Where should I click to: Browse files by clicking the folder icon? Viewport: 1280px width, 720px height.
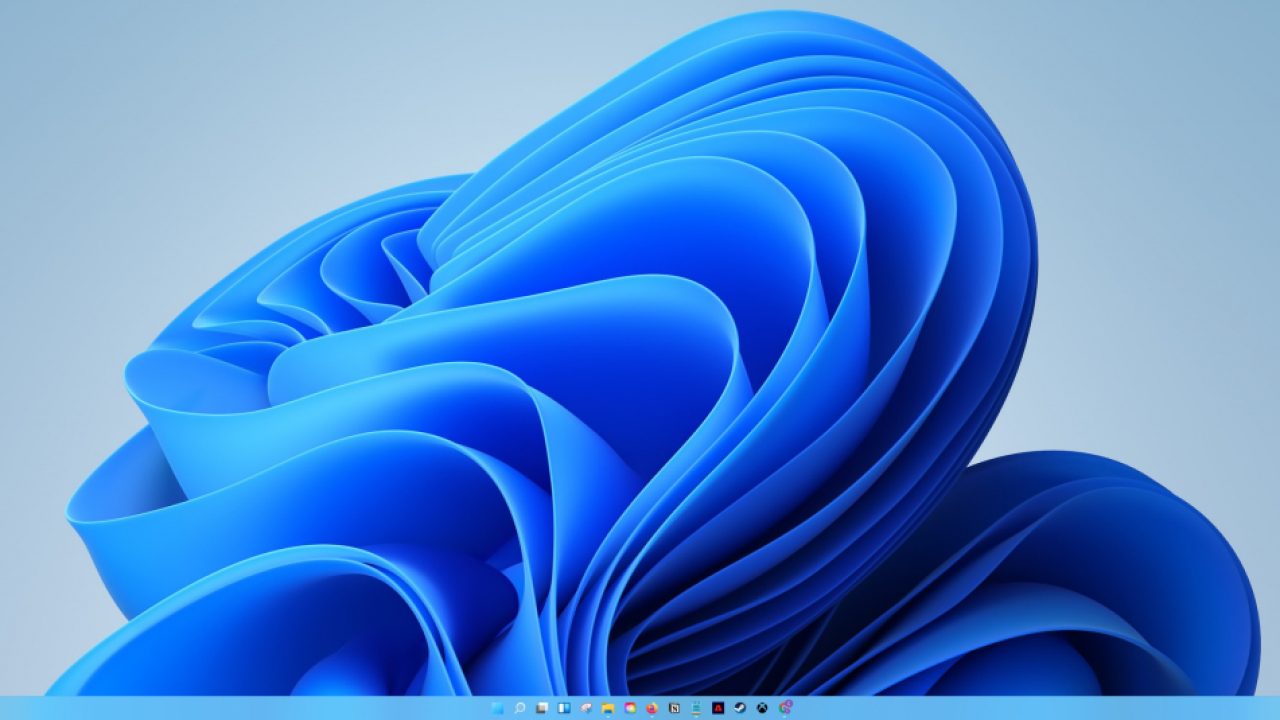pyautogui.click(x=608, y=707)
